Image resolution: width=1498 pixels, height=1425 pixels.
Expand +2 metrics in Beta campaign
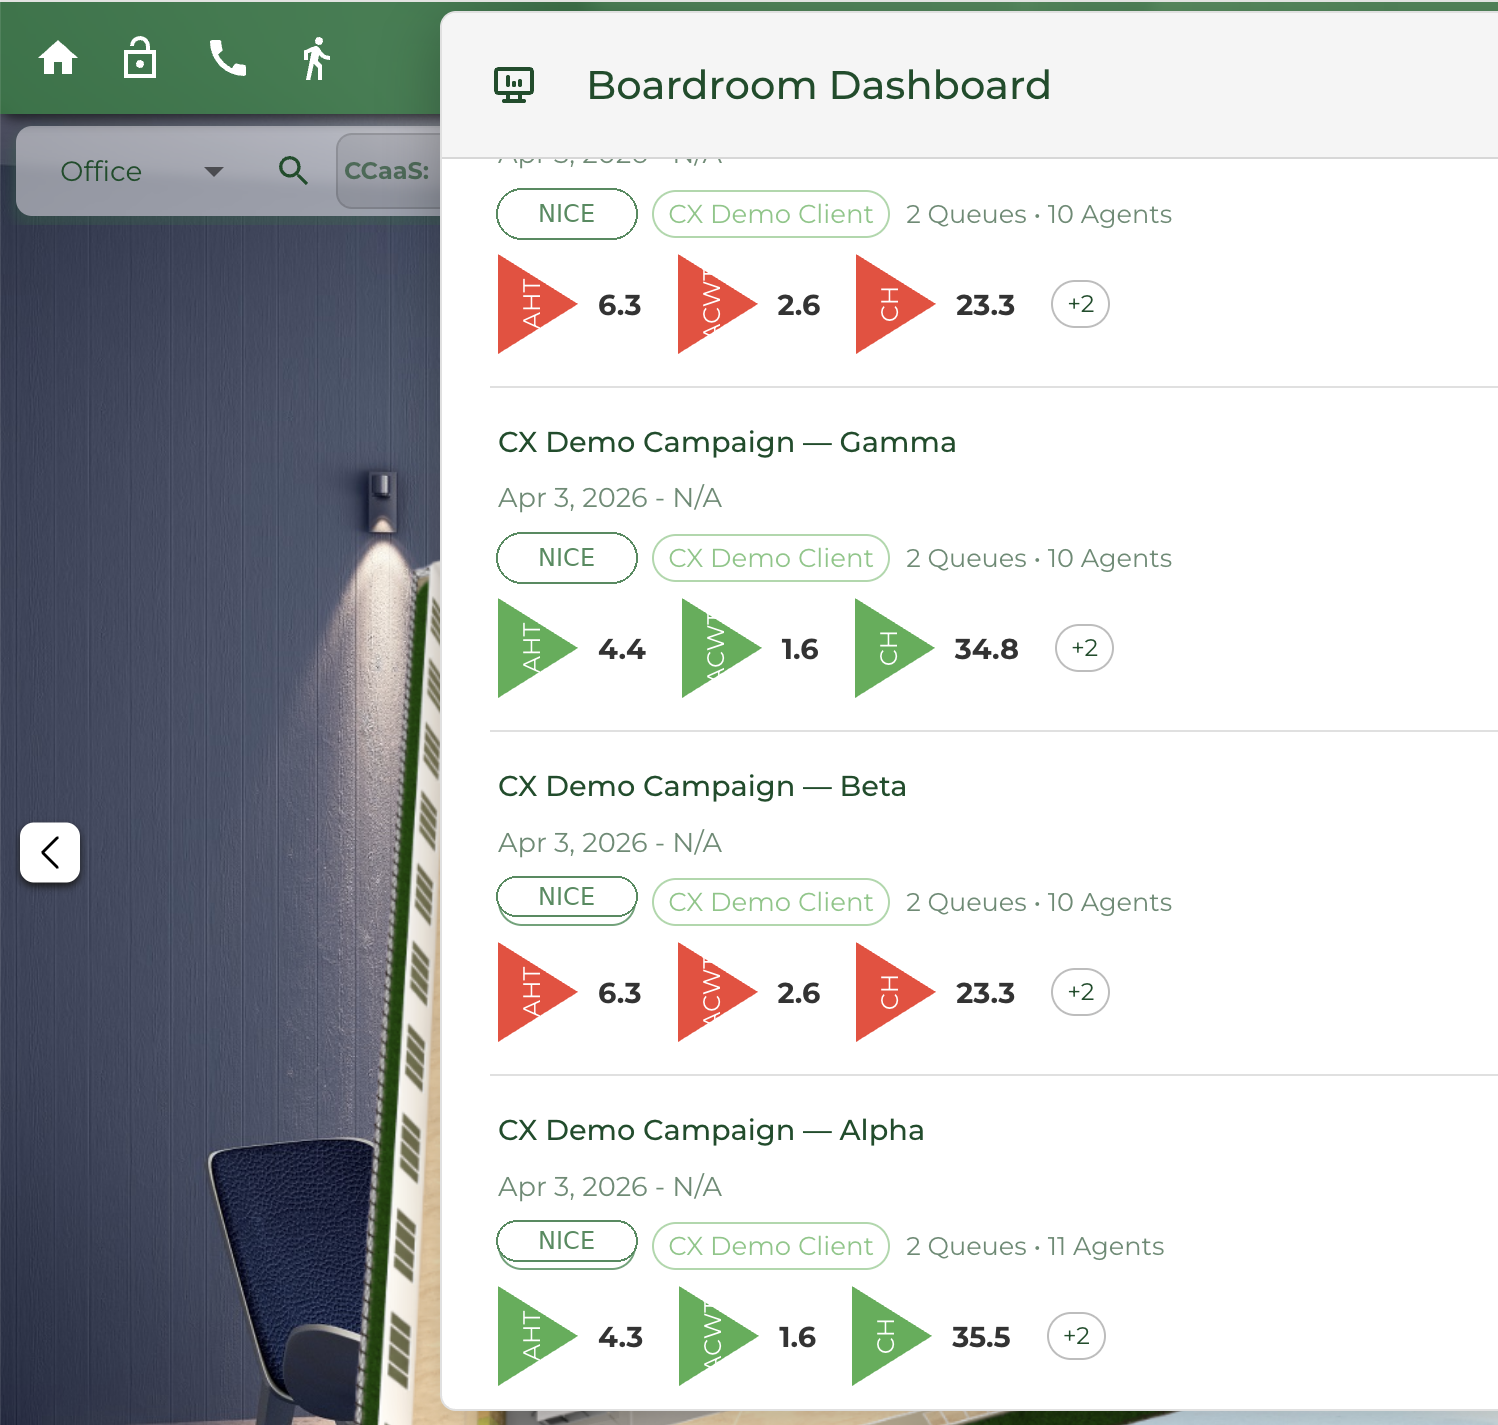tap(1080, 992)
